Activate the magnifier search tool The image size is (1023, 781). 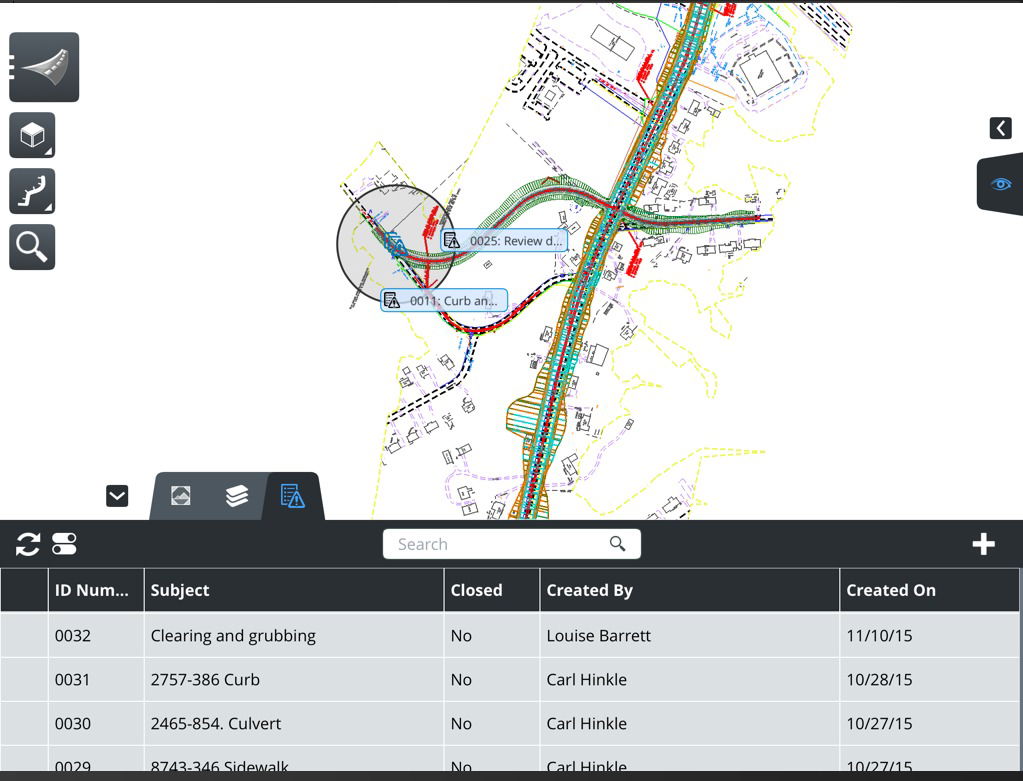[x=32, y=246]
